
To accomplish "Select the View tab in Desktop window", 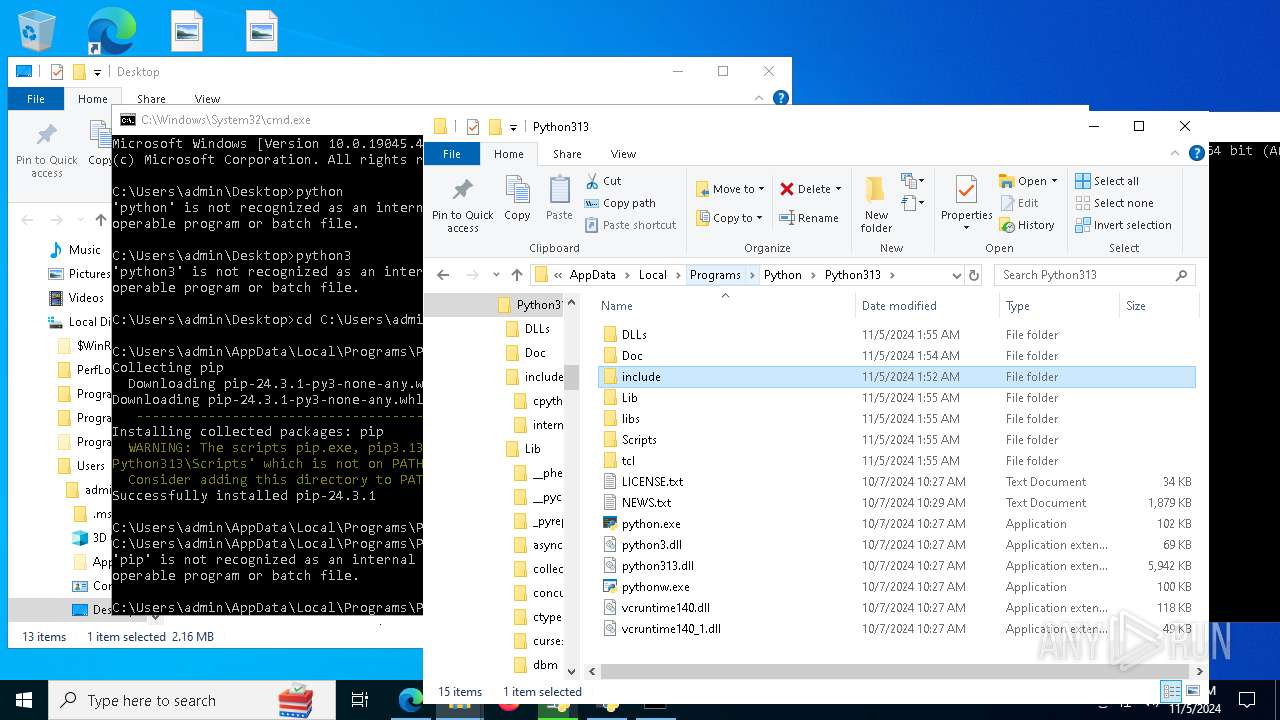I will coord(207,99).
